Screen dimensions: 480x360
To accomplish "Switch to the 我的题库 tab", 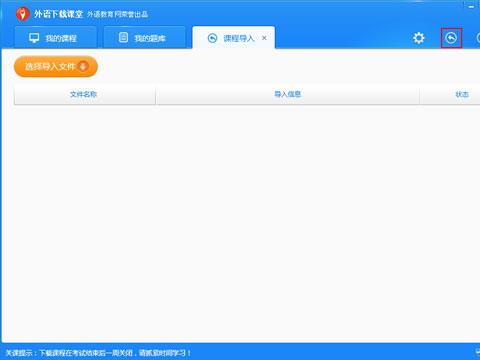I will coord(144,38).
